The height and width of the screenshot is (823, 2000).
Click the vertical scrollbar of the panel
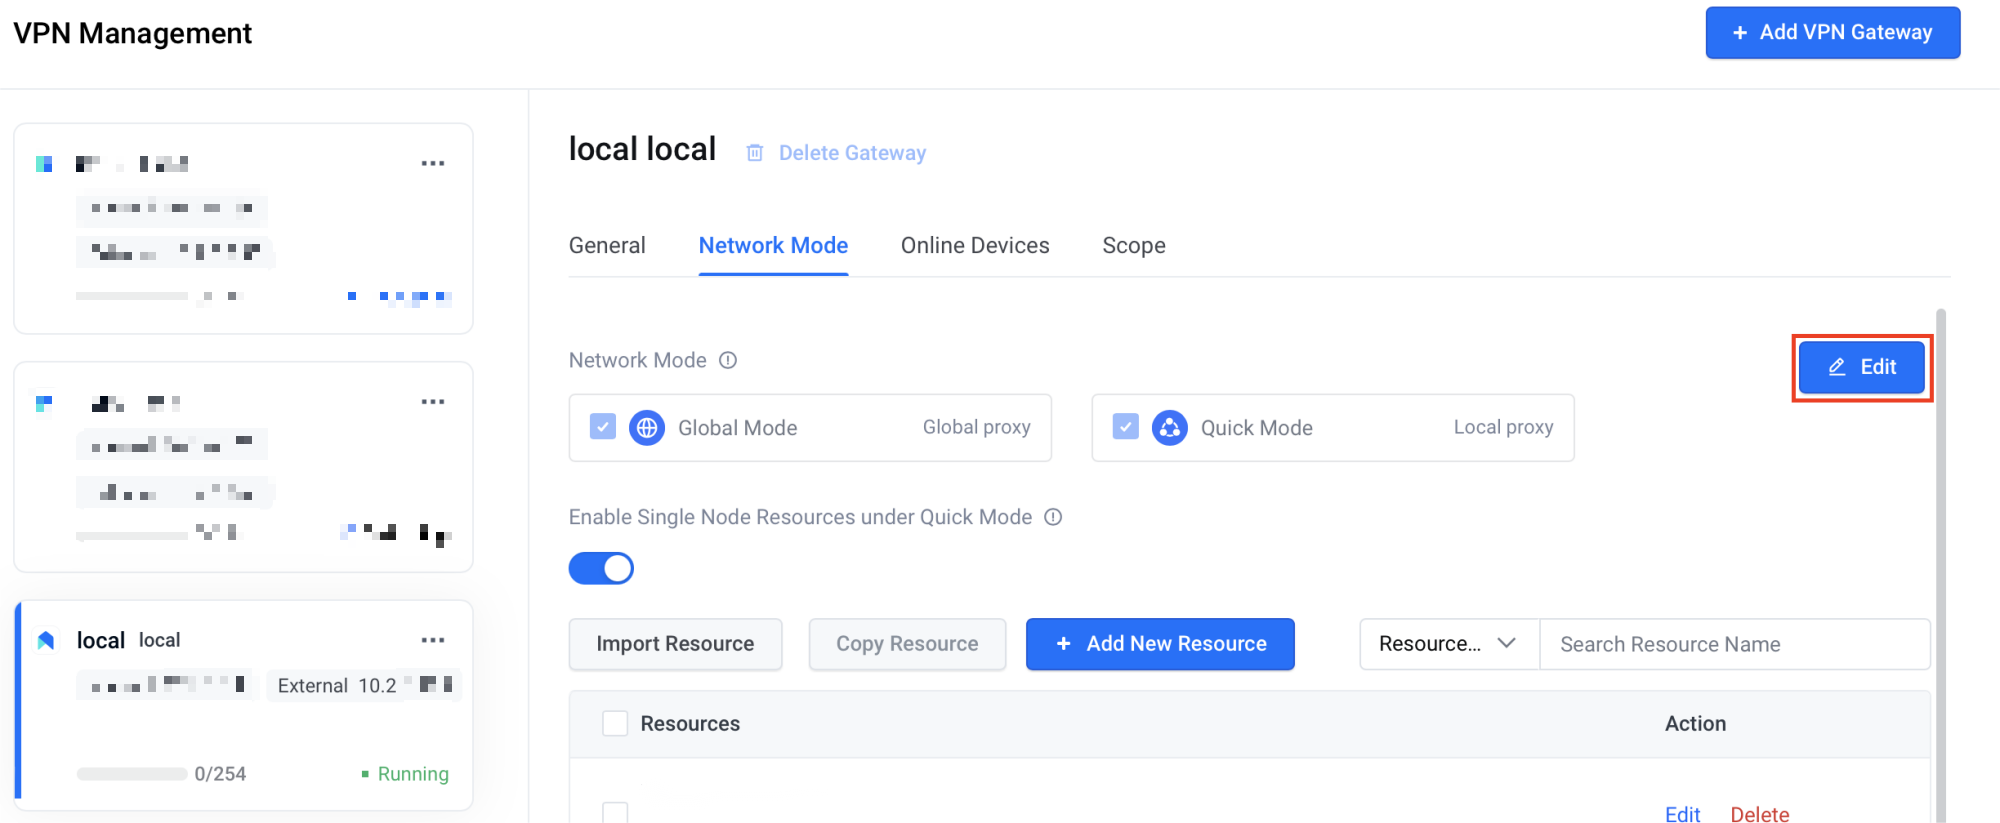tap(1941, 565)
